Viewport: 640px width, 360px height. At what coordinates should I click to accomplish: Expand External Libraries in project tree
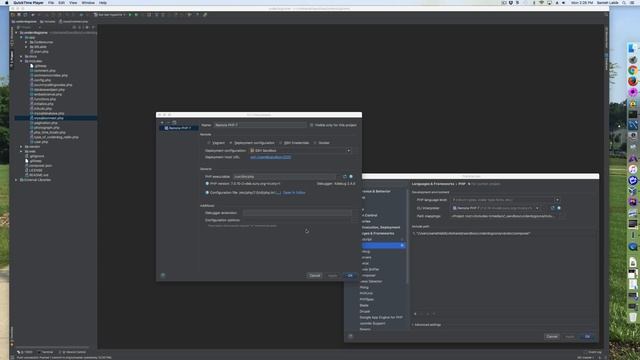(x=17, y=180)
